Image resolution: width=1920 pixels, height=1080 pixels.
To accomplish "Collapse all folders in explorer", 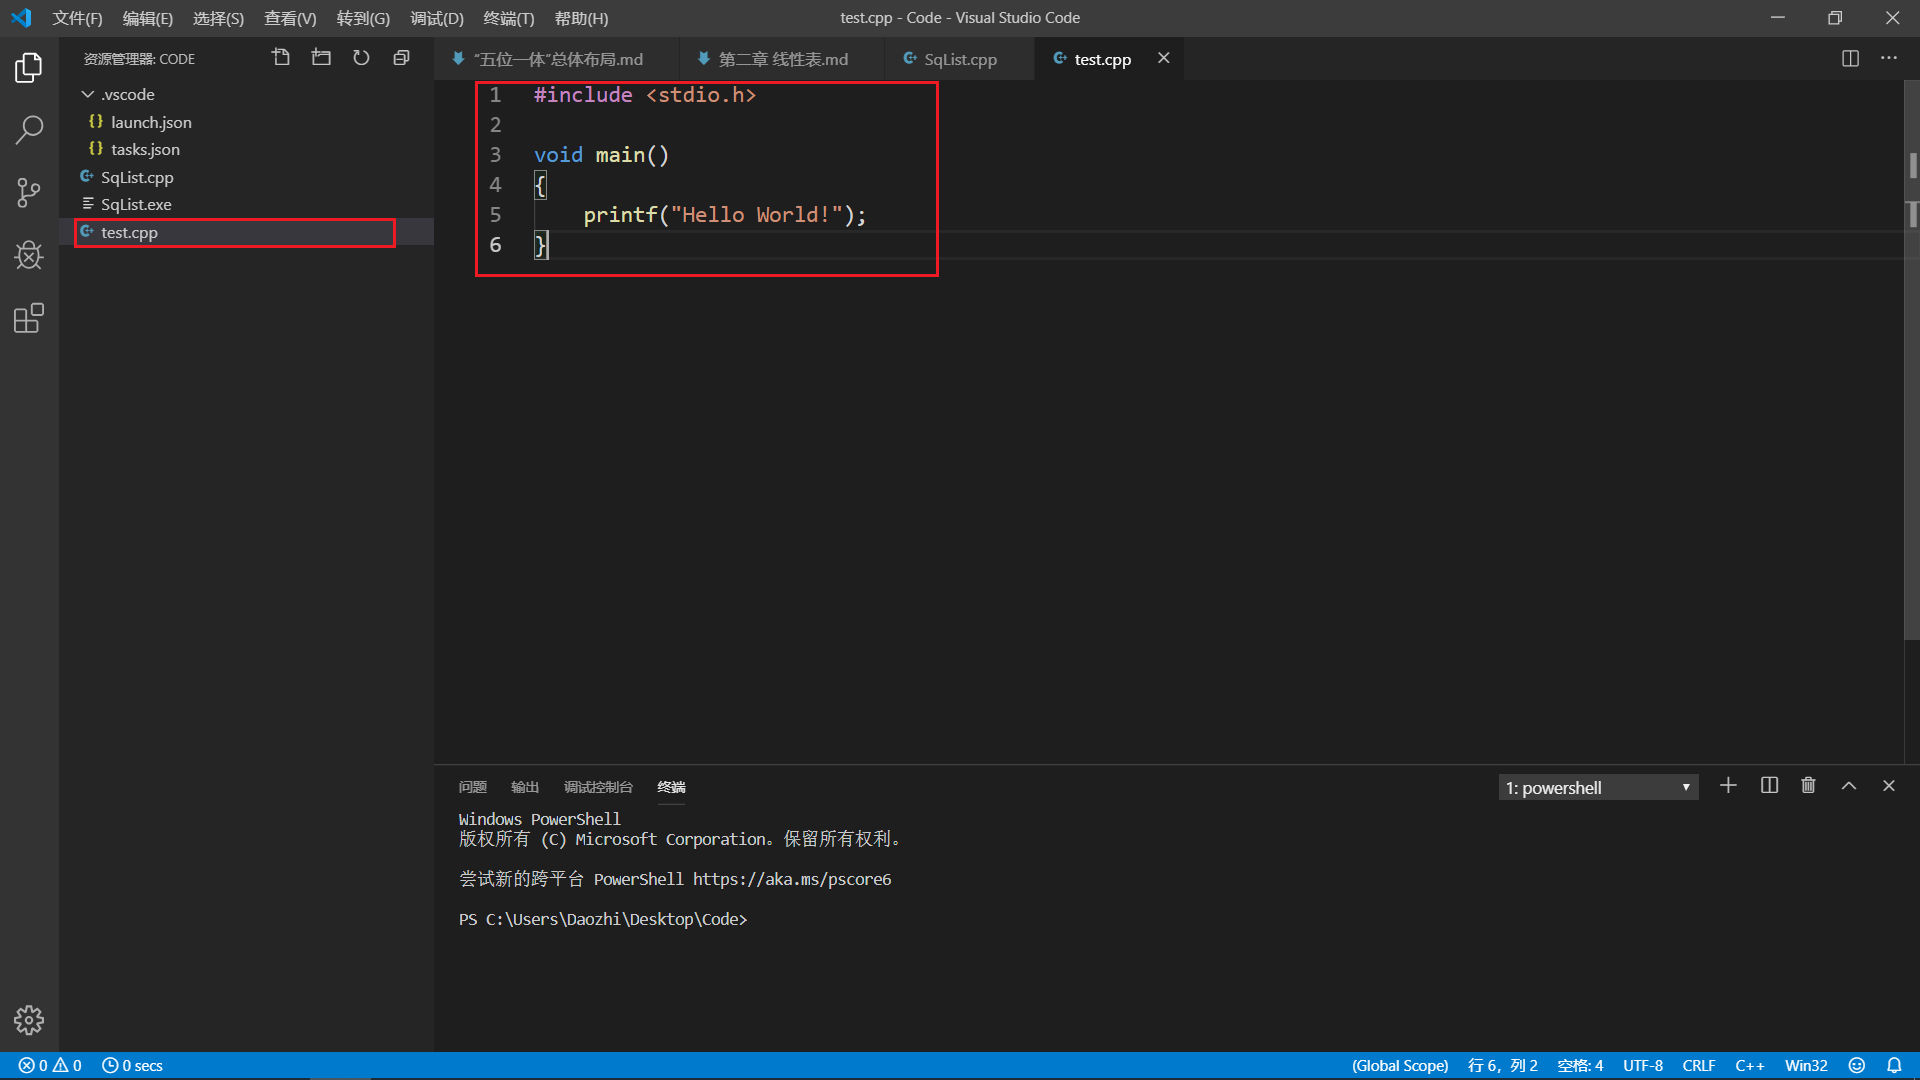I will (x=401, y=58).
